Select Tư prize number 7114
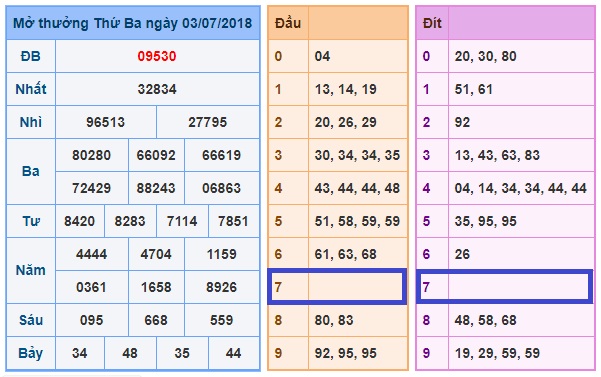The height and width of the screenshot is (377, 601). tap(182, 221)
